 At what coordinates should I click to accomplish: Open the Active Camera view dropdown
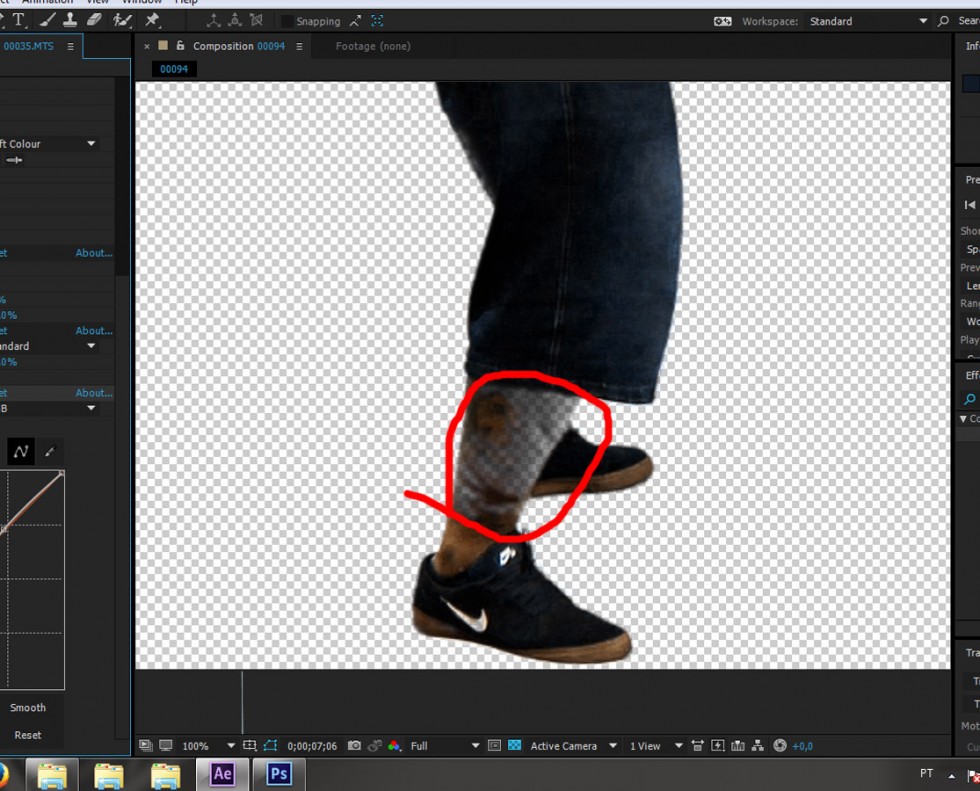(x=612, y=746)
